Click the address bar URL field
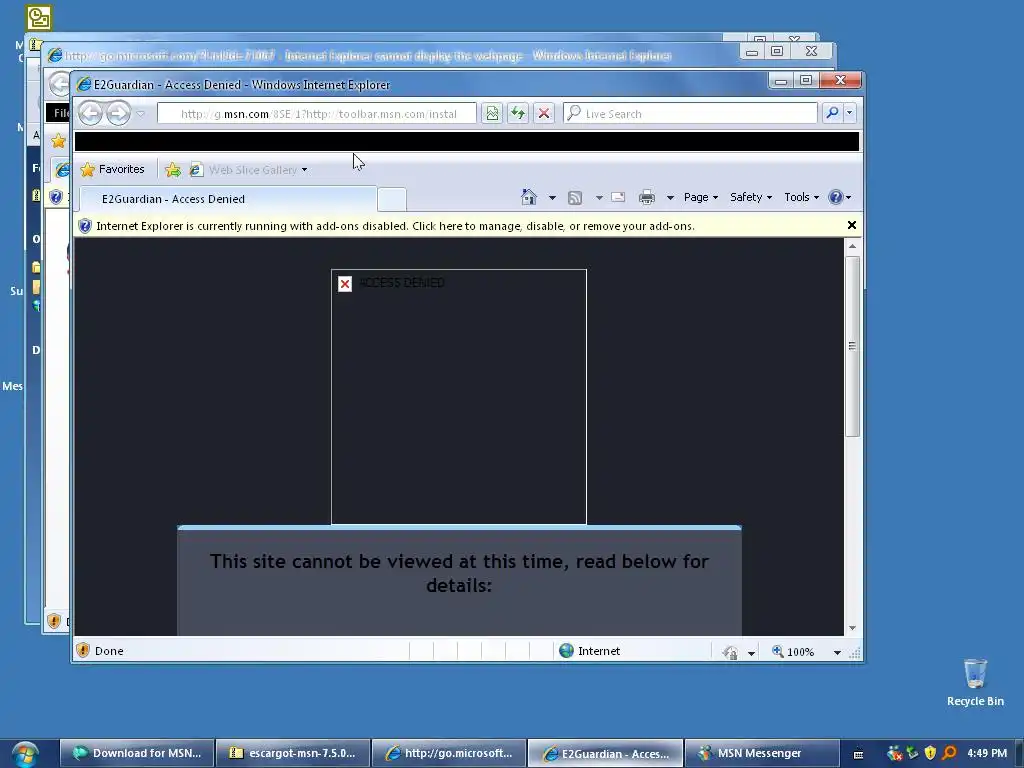The image size is (1024, 768). (317, 114)
